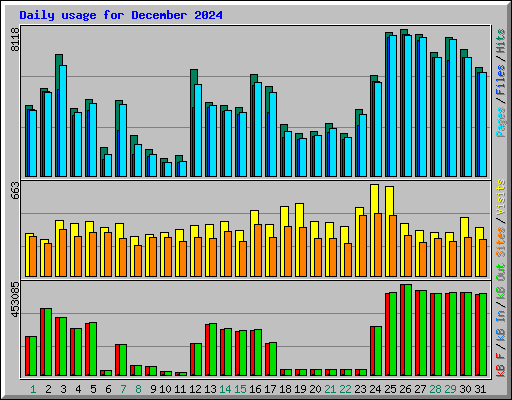
Task: Click the 'Hits' legend label
Action: click(x=501, y=41)
